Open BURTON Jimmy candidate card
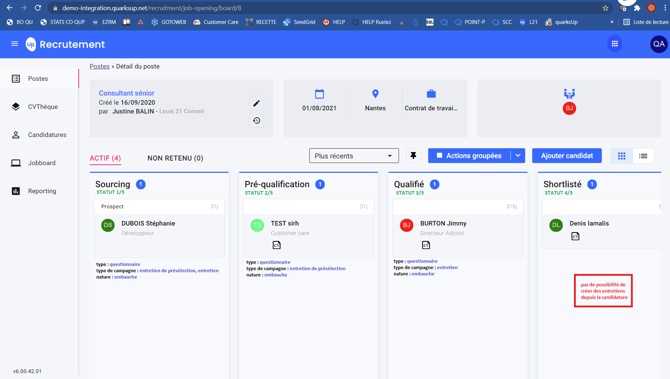 click(x=458, y=228)
